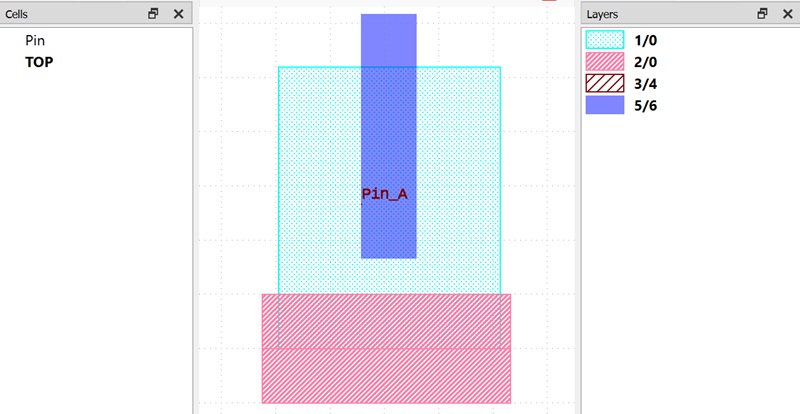
Task: Click the blue vertical rectangle top above cyan box
Action: 389,40
